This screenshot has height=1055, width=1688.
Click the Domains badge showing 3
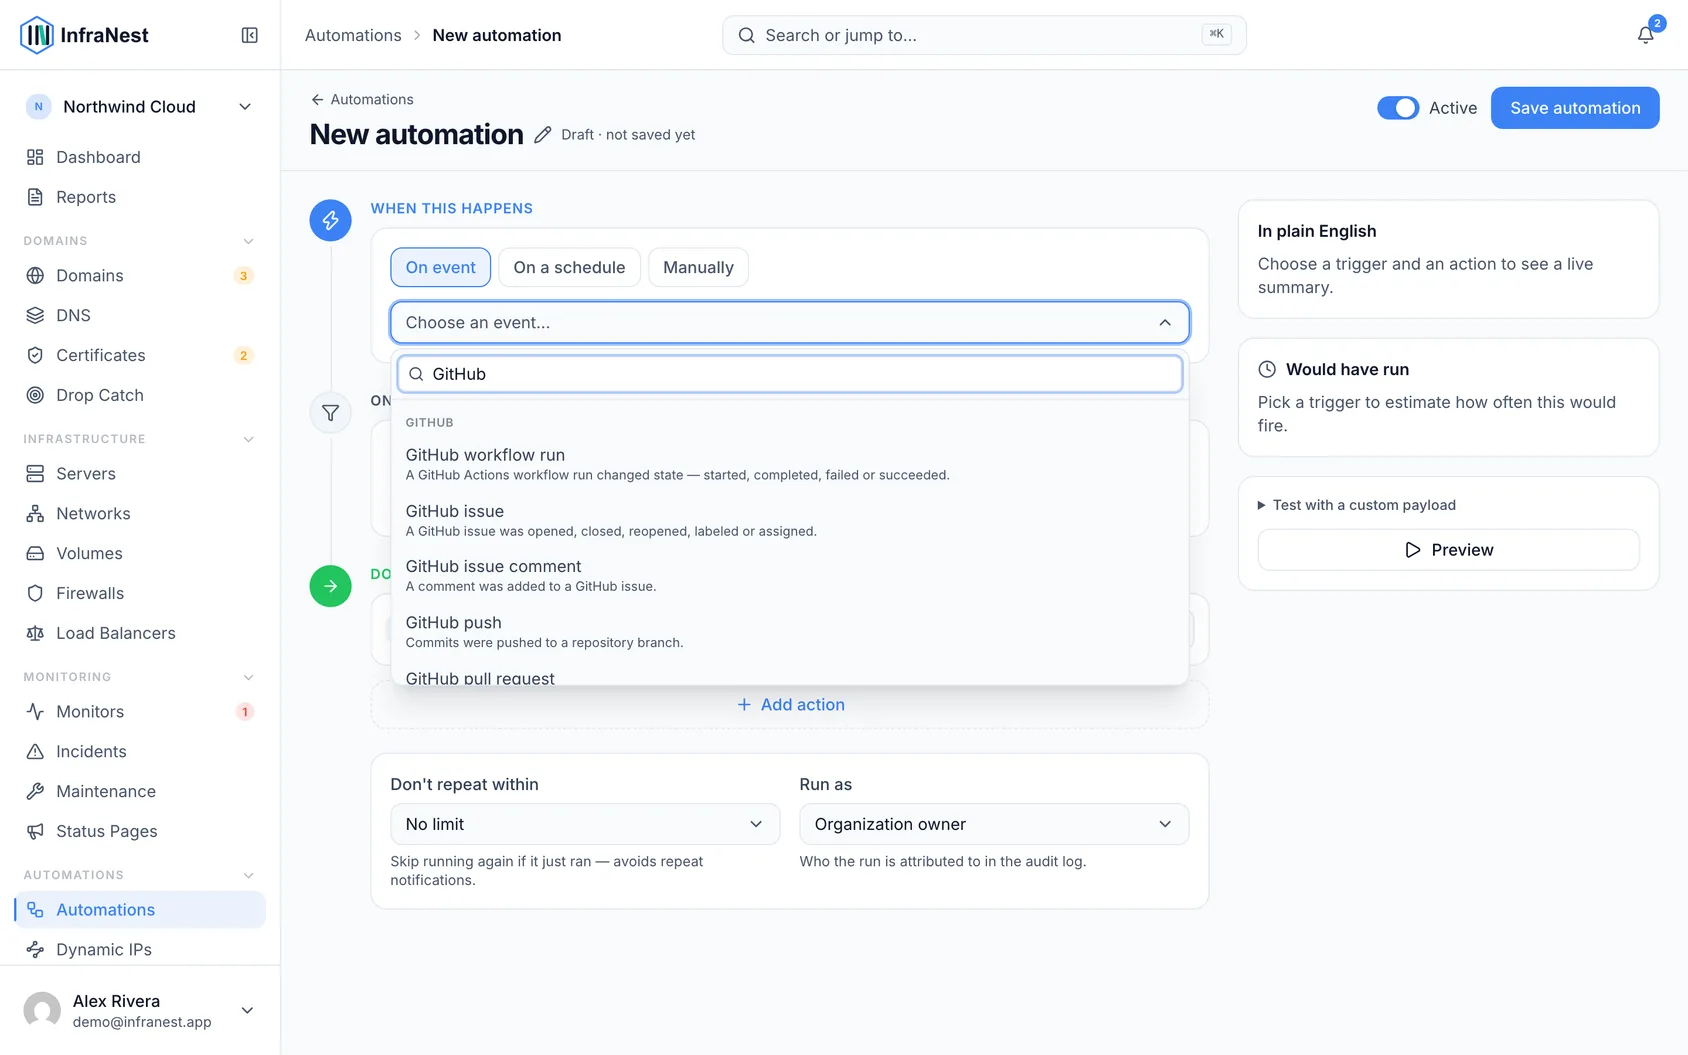(243, 276)
